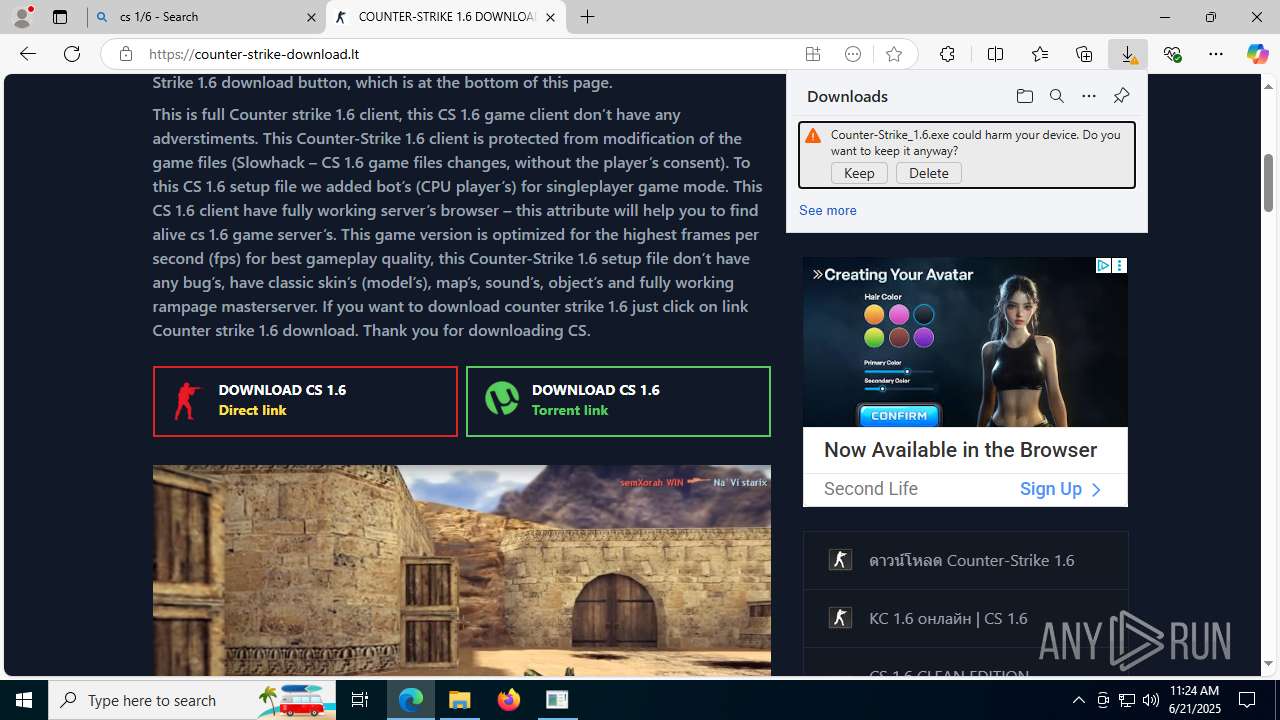Click the Primary Color slider in ad
Image resolution: width=1280 pixels, height=720 pixels.
pyautogui.click(x=899, y=371)
